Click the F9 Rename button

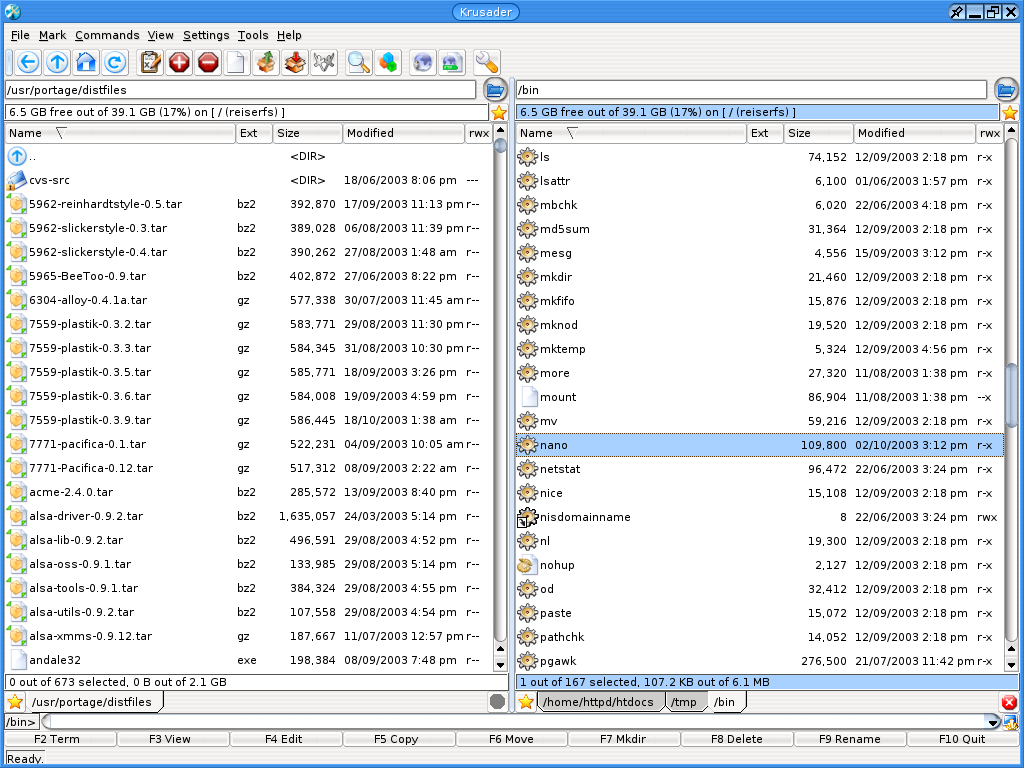click(x=850, y=739)
